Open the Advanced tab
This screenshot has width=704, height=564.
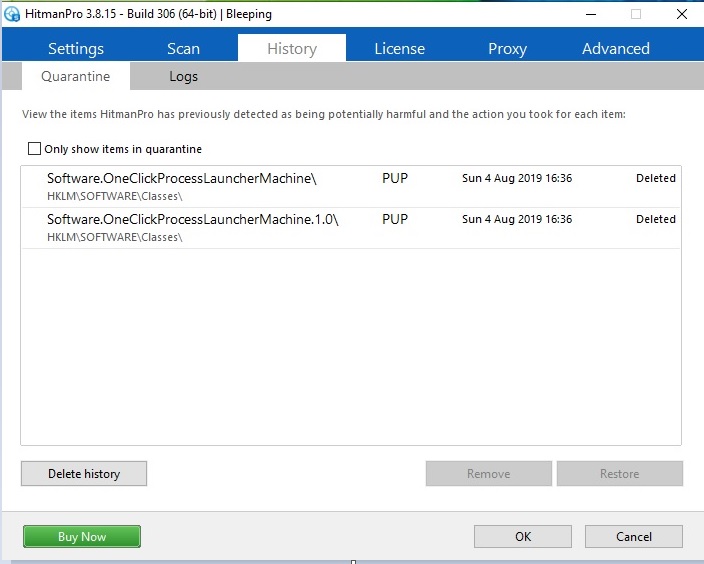(x=616, y=48)
